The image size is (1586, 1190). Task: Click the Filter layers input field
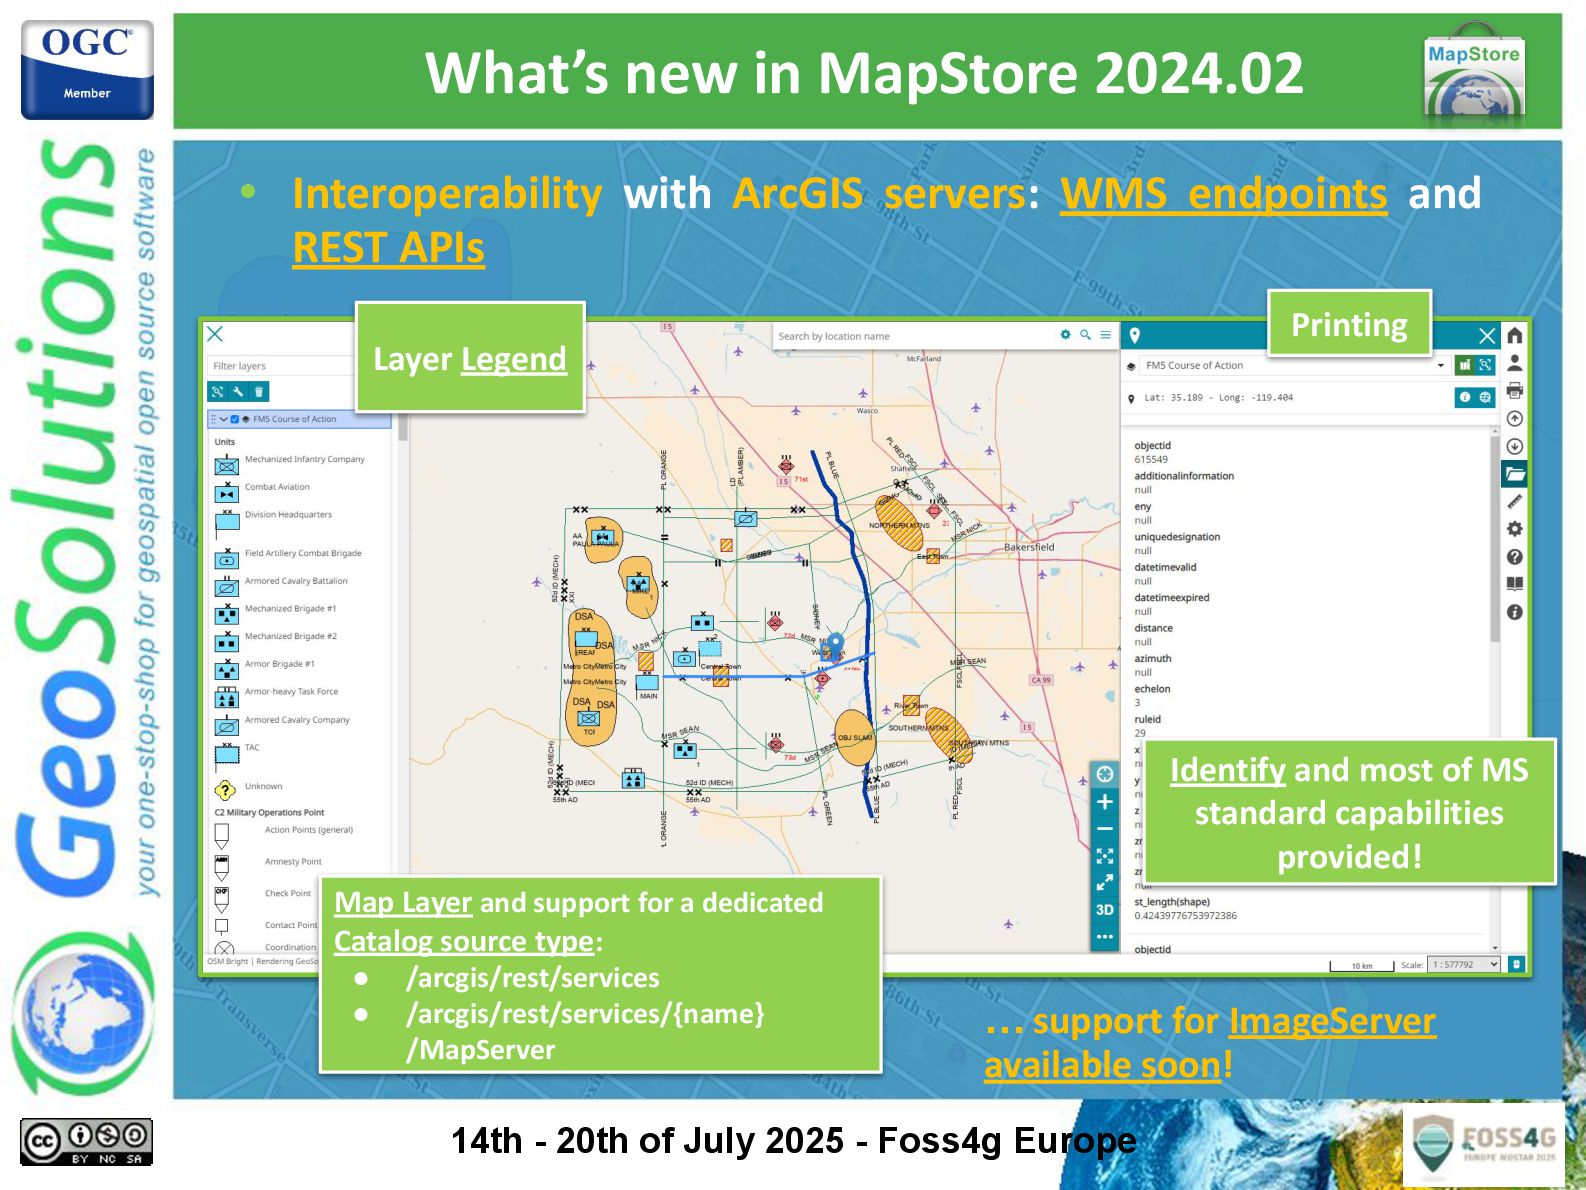tap(280, 366)
